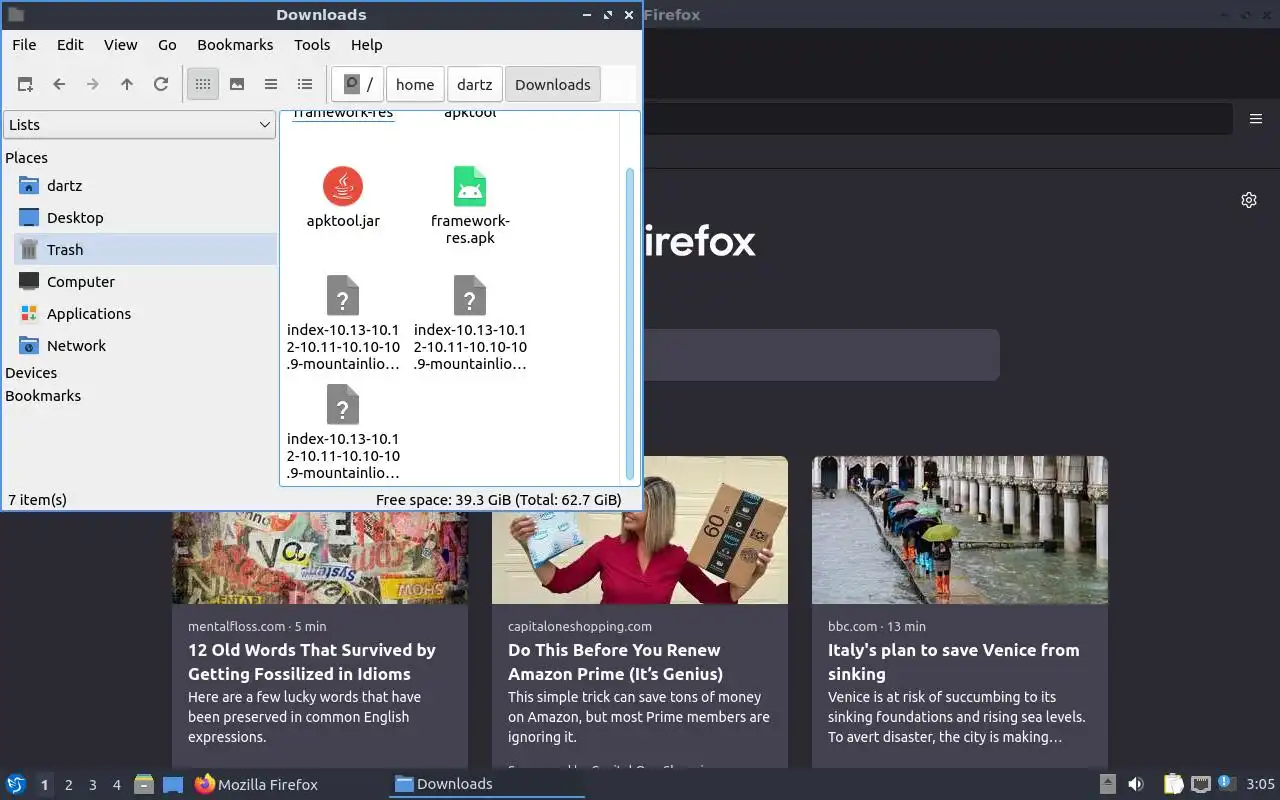Click the forward navigation arrow
The width and height of the screenshot is (1280, 800).
[x=93, y=85]
